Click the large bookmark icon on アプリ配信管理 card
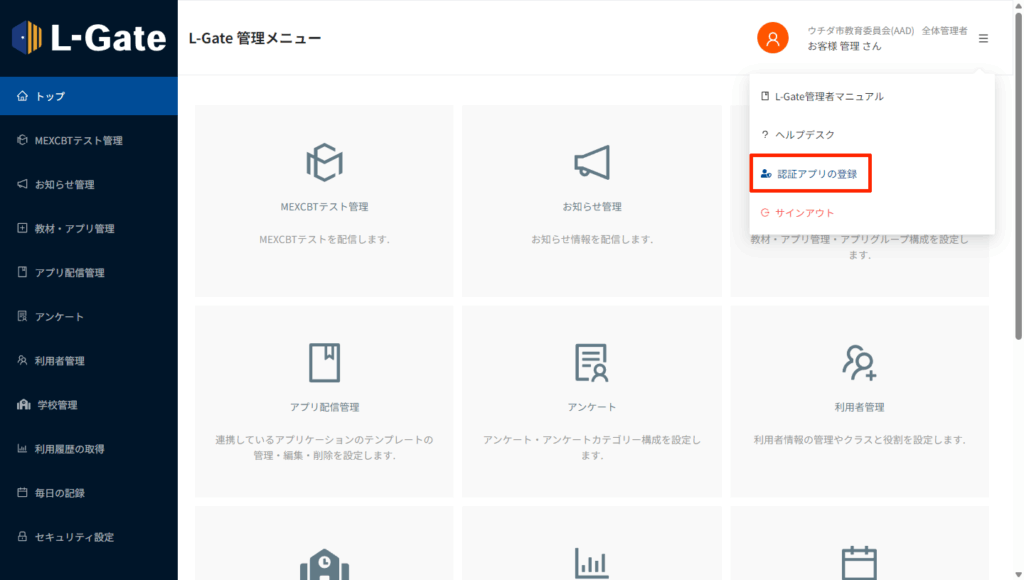 [x=325, y=362]
